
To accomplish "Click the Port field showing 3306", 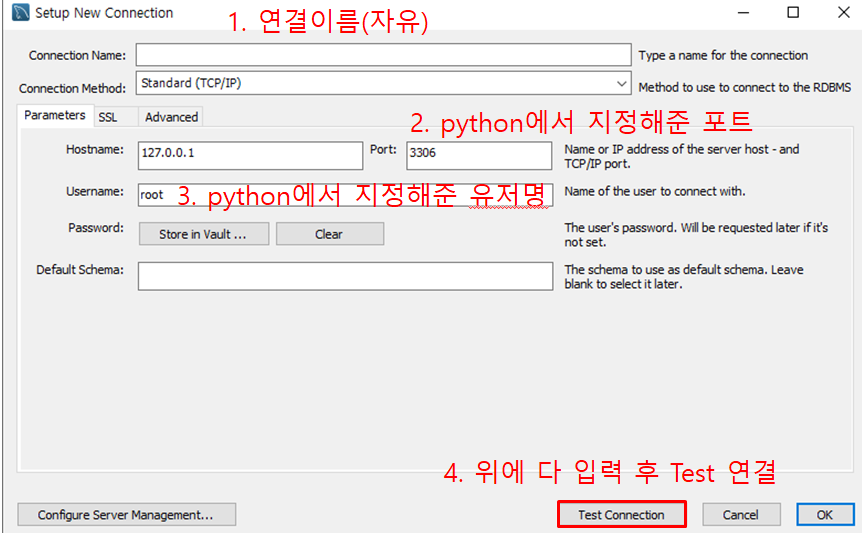I will pos(479,156).
